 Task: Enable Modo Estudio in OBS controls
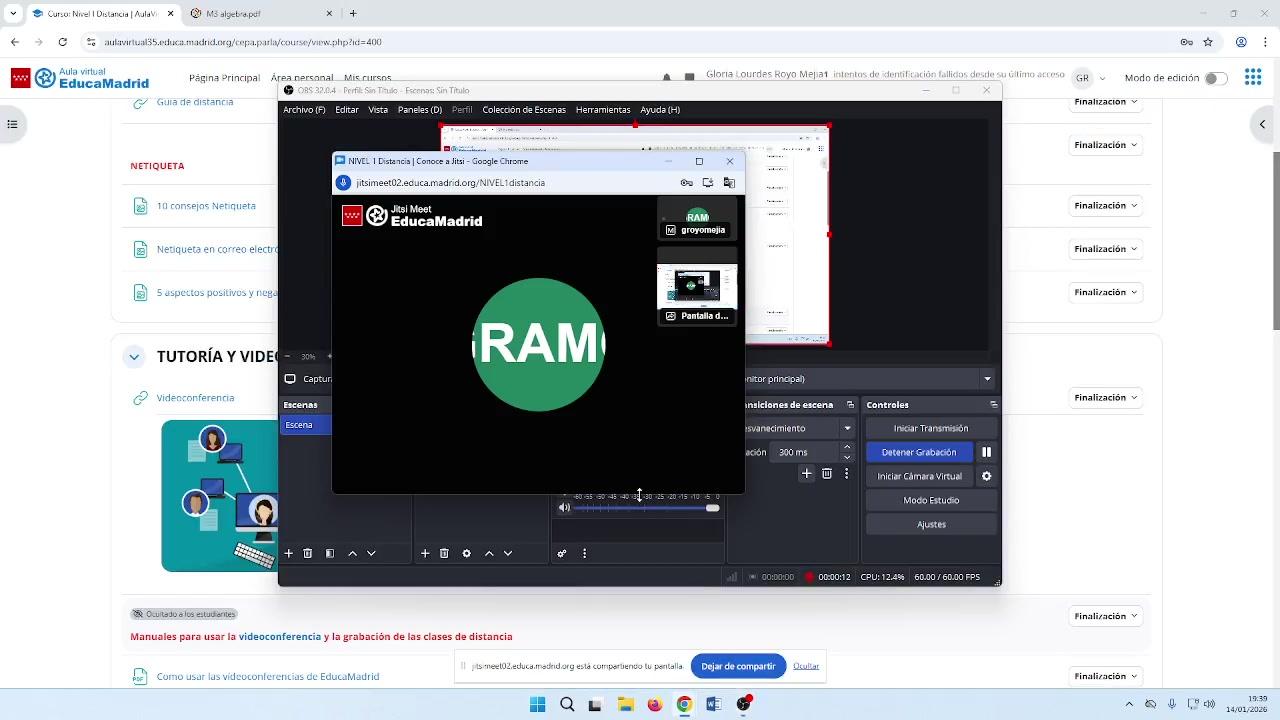pos(930,500)
